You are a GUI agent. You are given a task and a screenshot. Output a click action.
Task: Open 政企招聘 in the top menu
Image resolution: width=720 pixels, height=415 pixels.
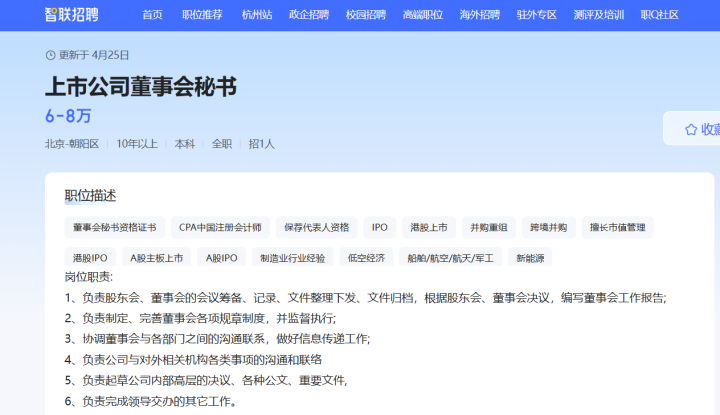tap(309, 15)
